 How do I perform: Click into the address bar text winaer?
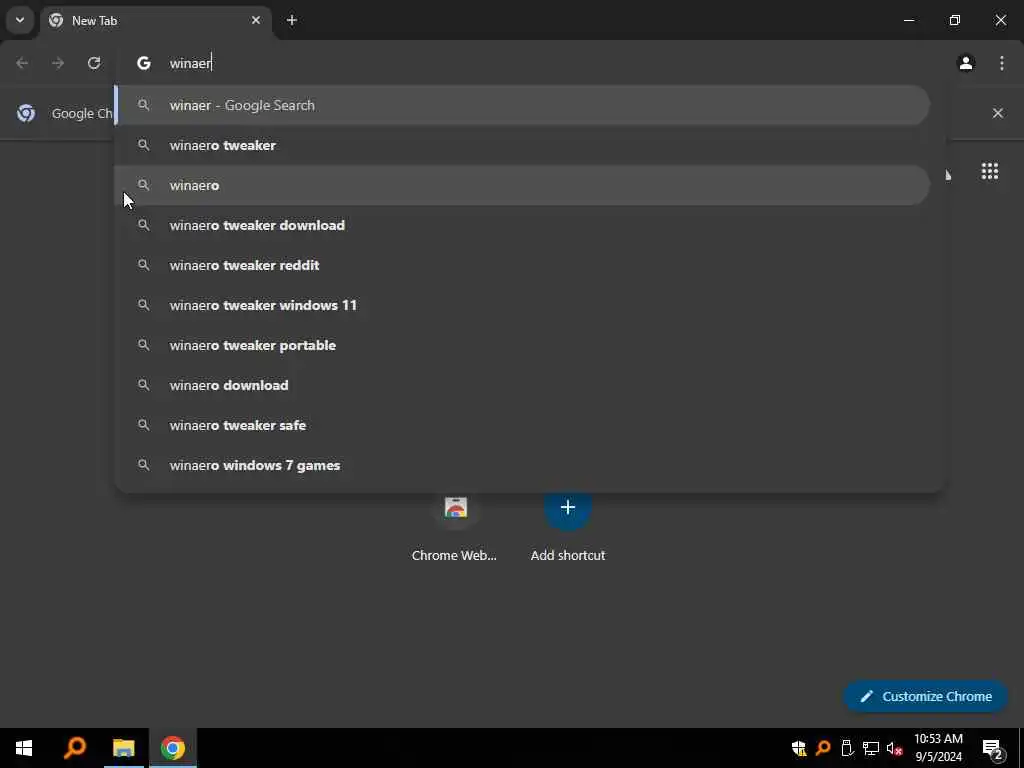(x=191, y=63)
